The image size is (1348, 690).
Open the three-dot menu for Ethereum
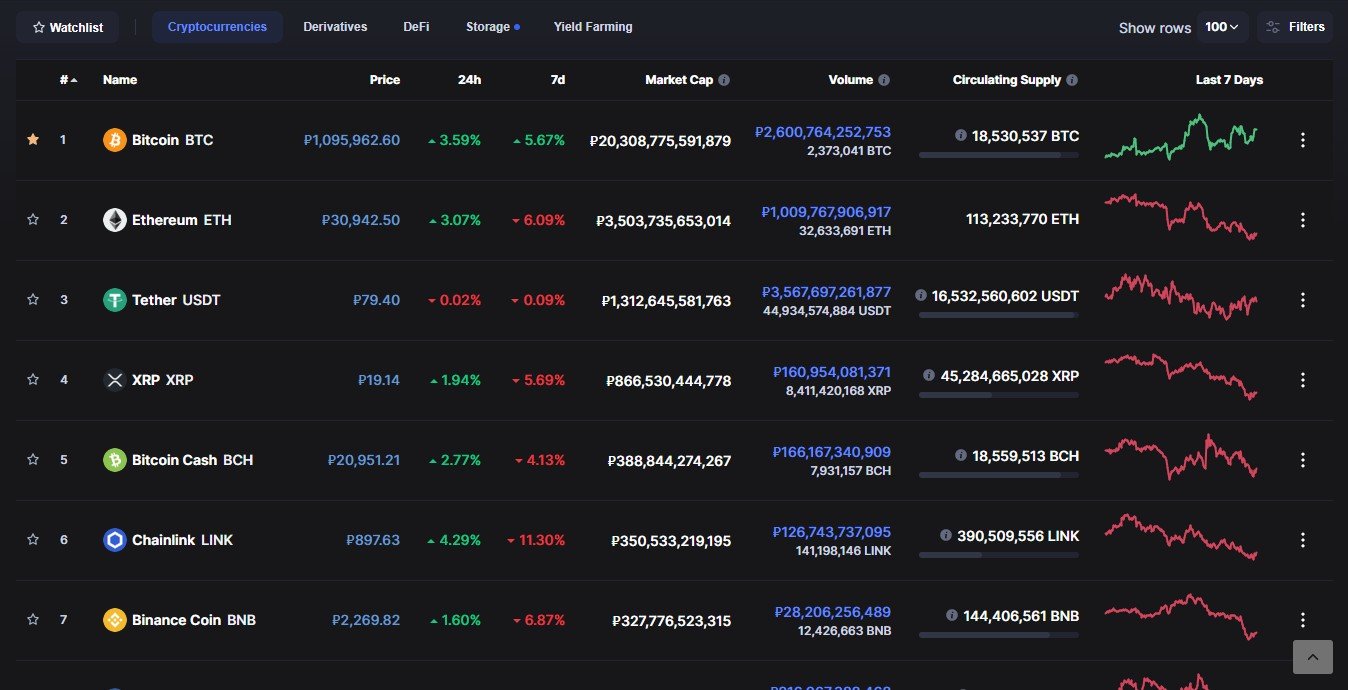coord(1303,220)
